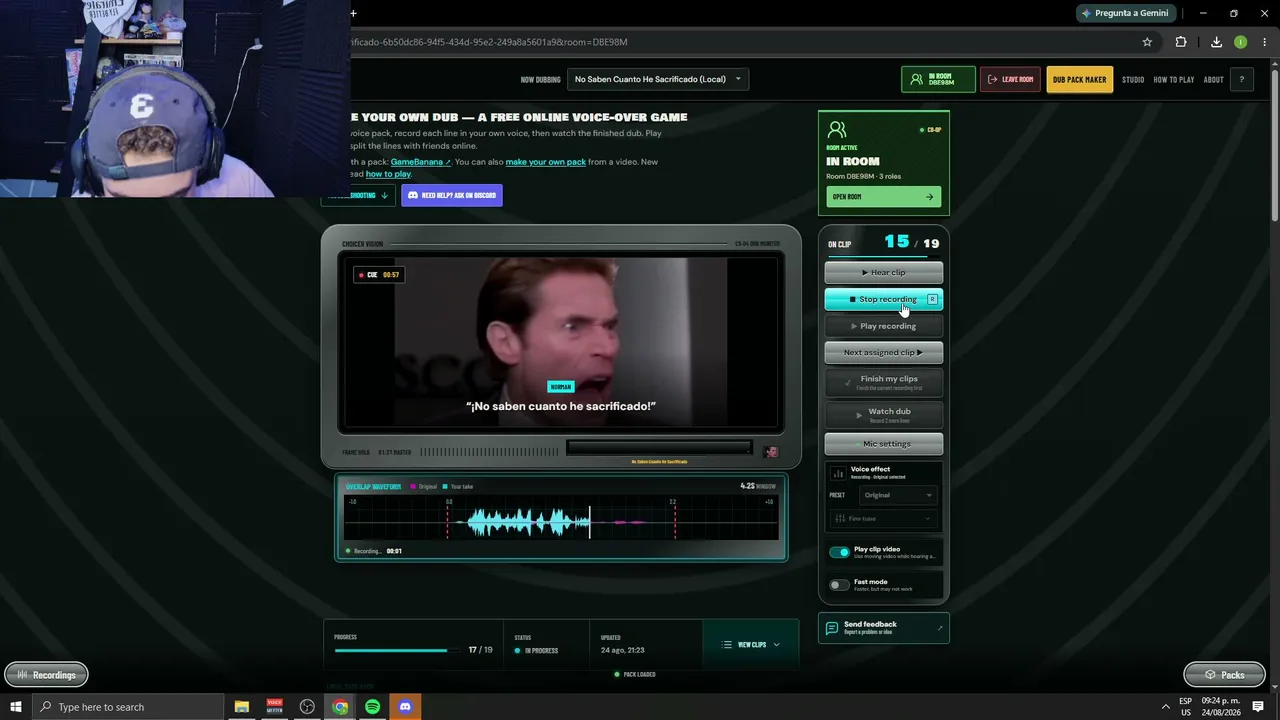Image resolution: width=1280 pixels, height=720 pixels.
Task: Expand the View Clips dropdown
Action: [751, 645]
